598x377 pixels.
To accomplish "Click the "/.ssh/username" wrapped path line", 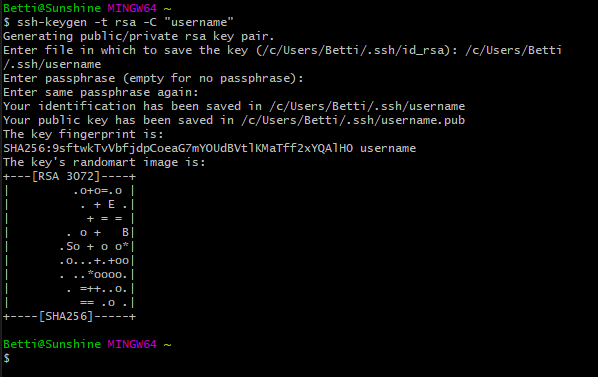I will click(x=52, y=64).
